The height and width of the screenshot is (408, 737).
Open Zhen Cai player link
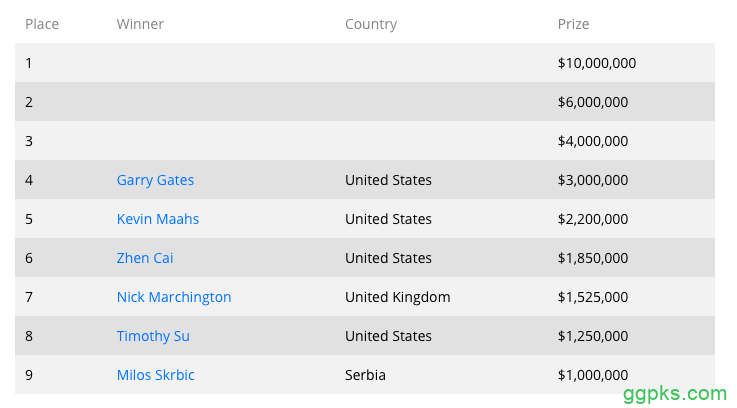click(x=145, y=258)
